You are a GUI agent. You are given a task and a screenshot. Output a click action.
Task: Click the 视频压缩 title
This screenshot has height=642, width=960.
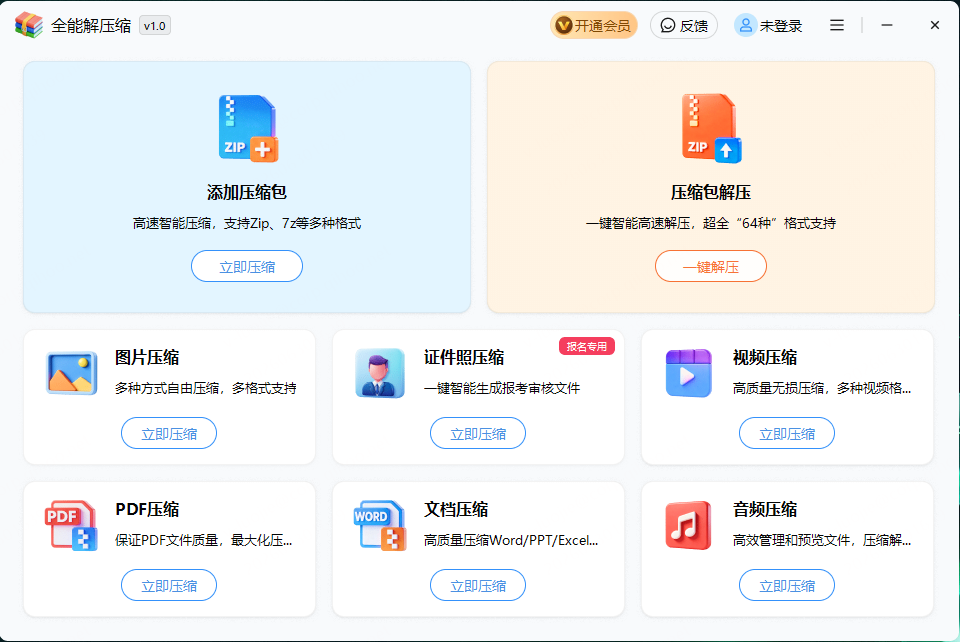click(x=765, y=357)
